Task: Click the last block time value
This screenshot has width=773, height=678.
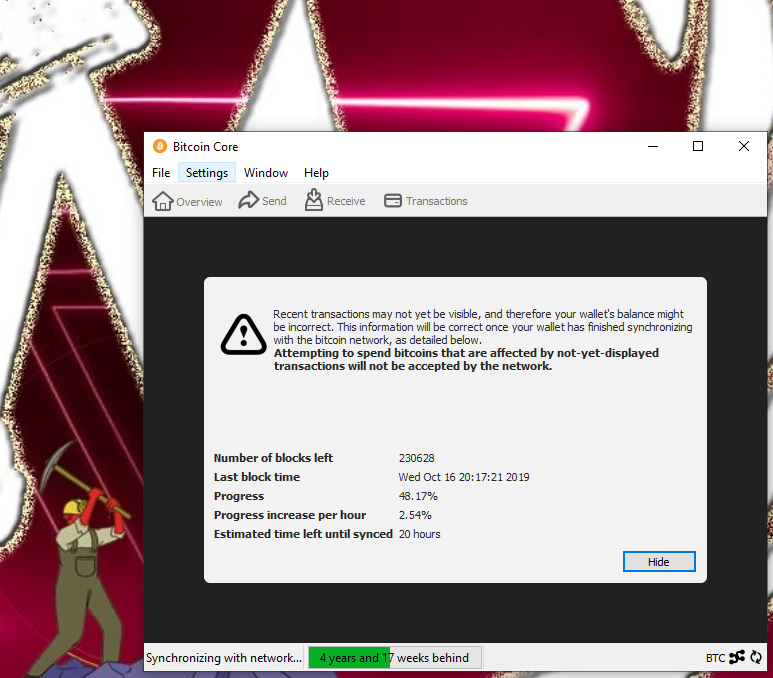Action: 464,477
